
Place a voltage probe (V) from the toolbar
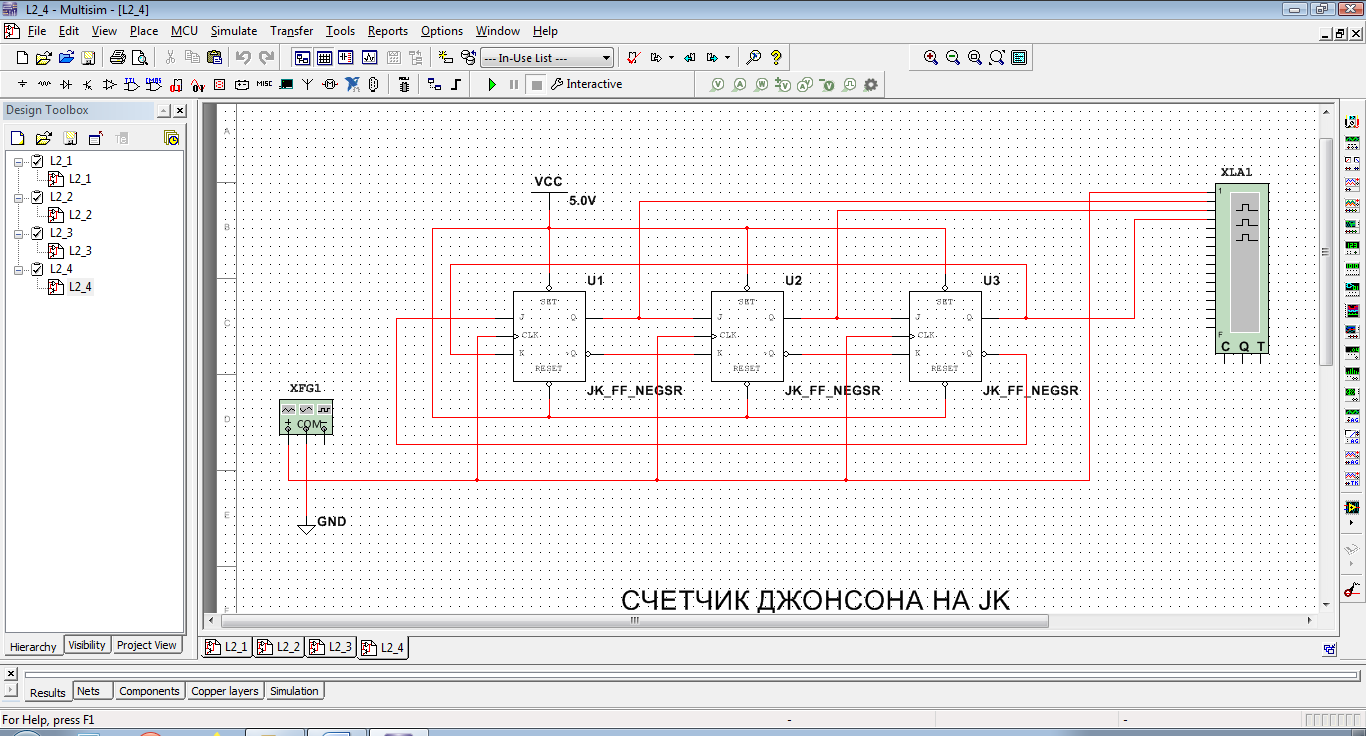click(x=717, y=85)
